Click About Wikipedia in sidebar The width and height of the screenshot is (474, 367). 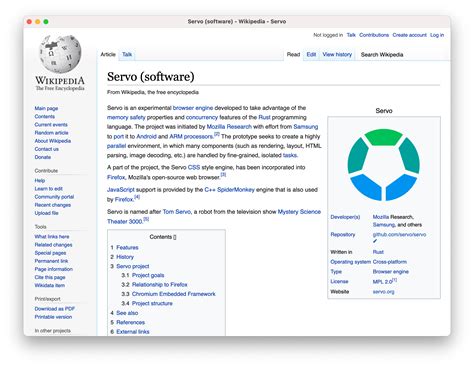tap(53, 141)
